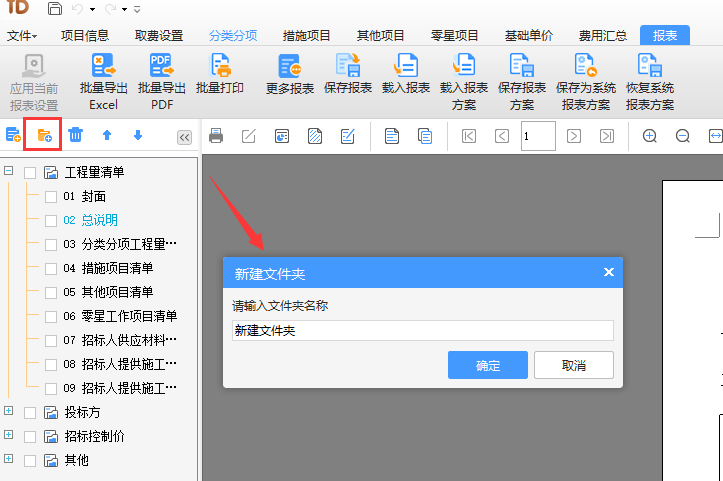
Task: Switch to the 零星项目 tab
Action: point(455,36)
